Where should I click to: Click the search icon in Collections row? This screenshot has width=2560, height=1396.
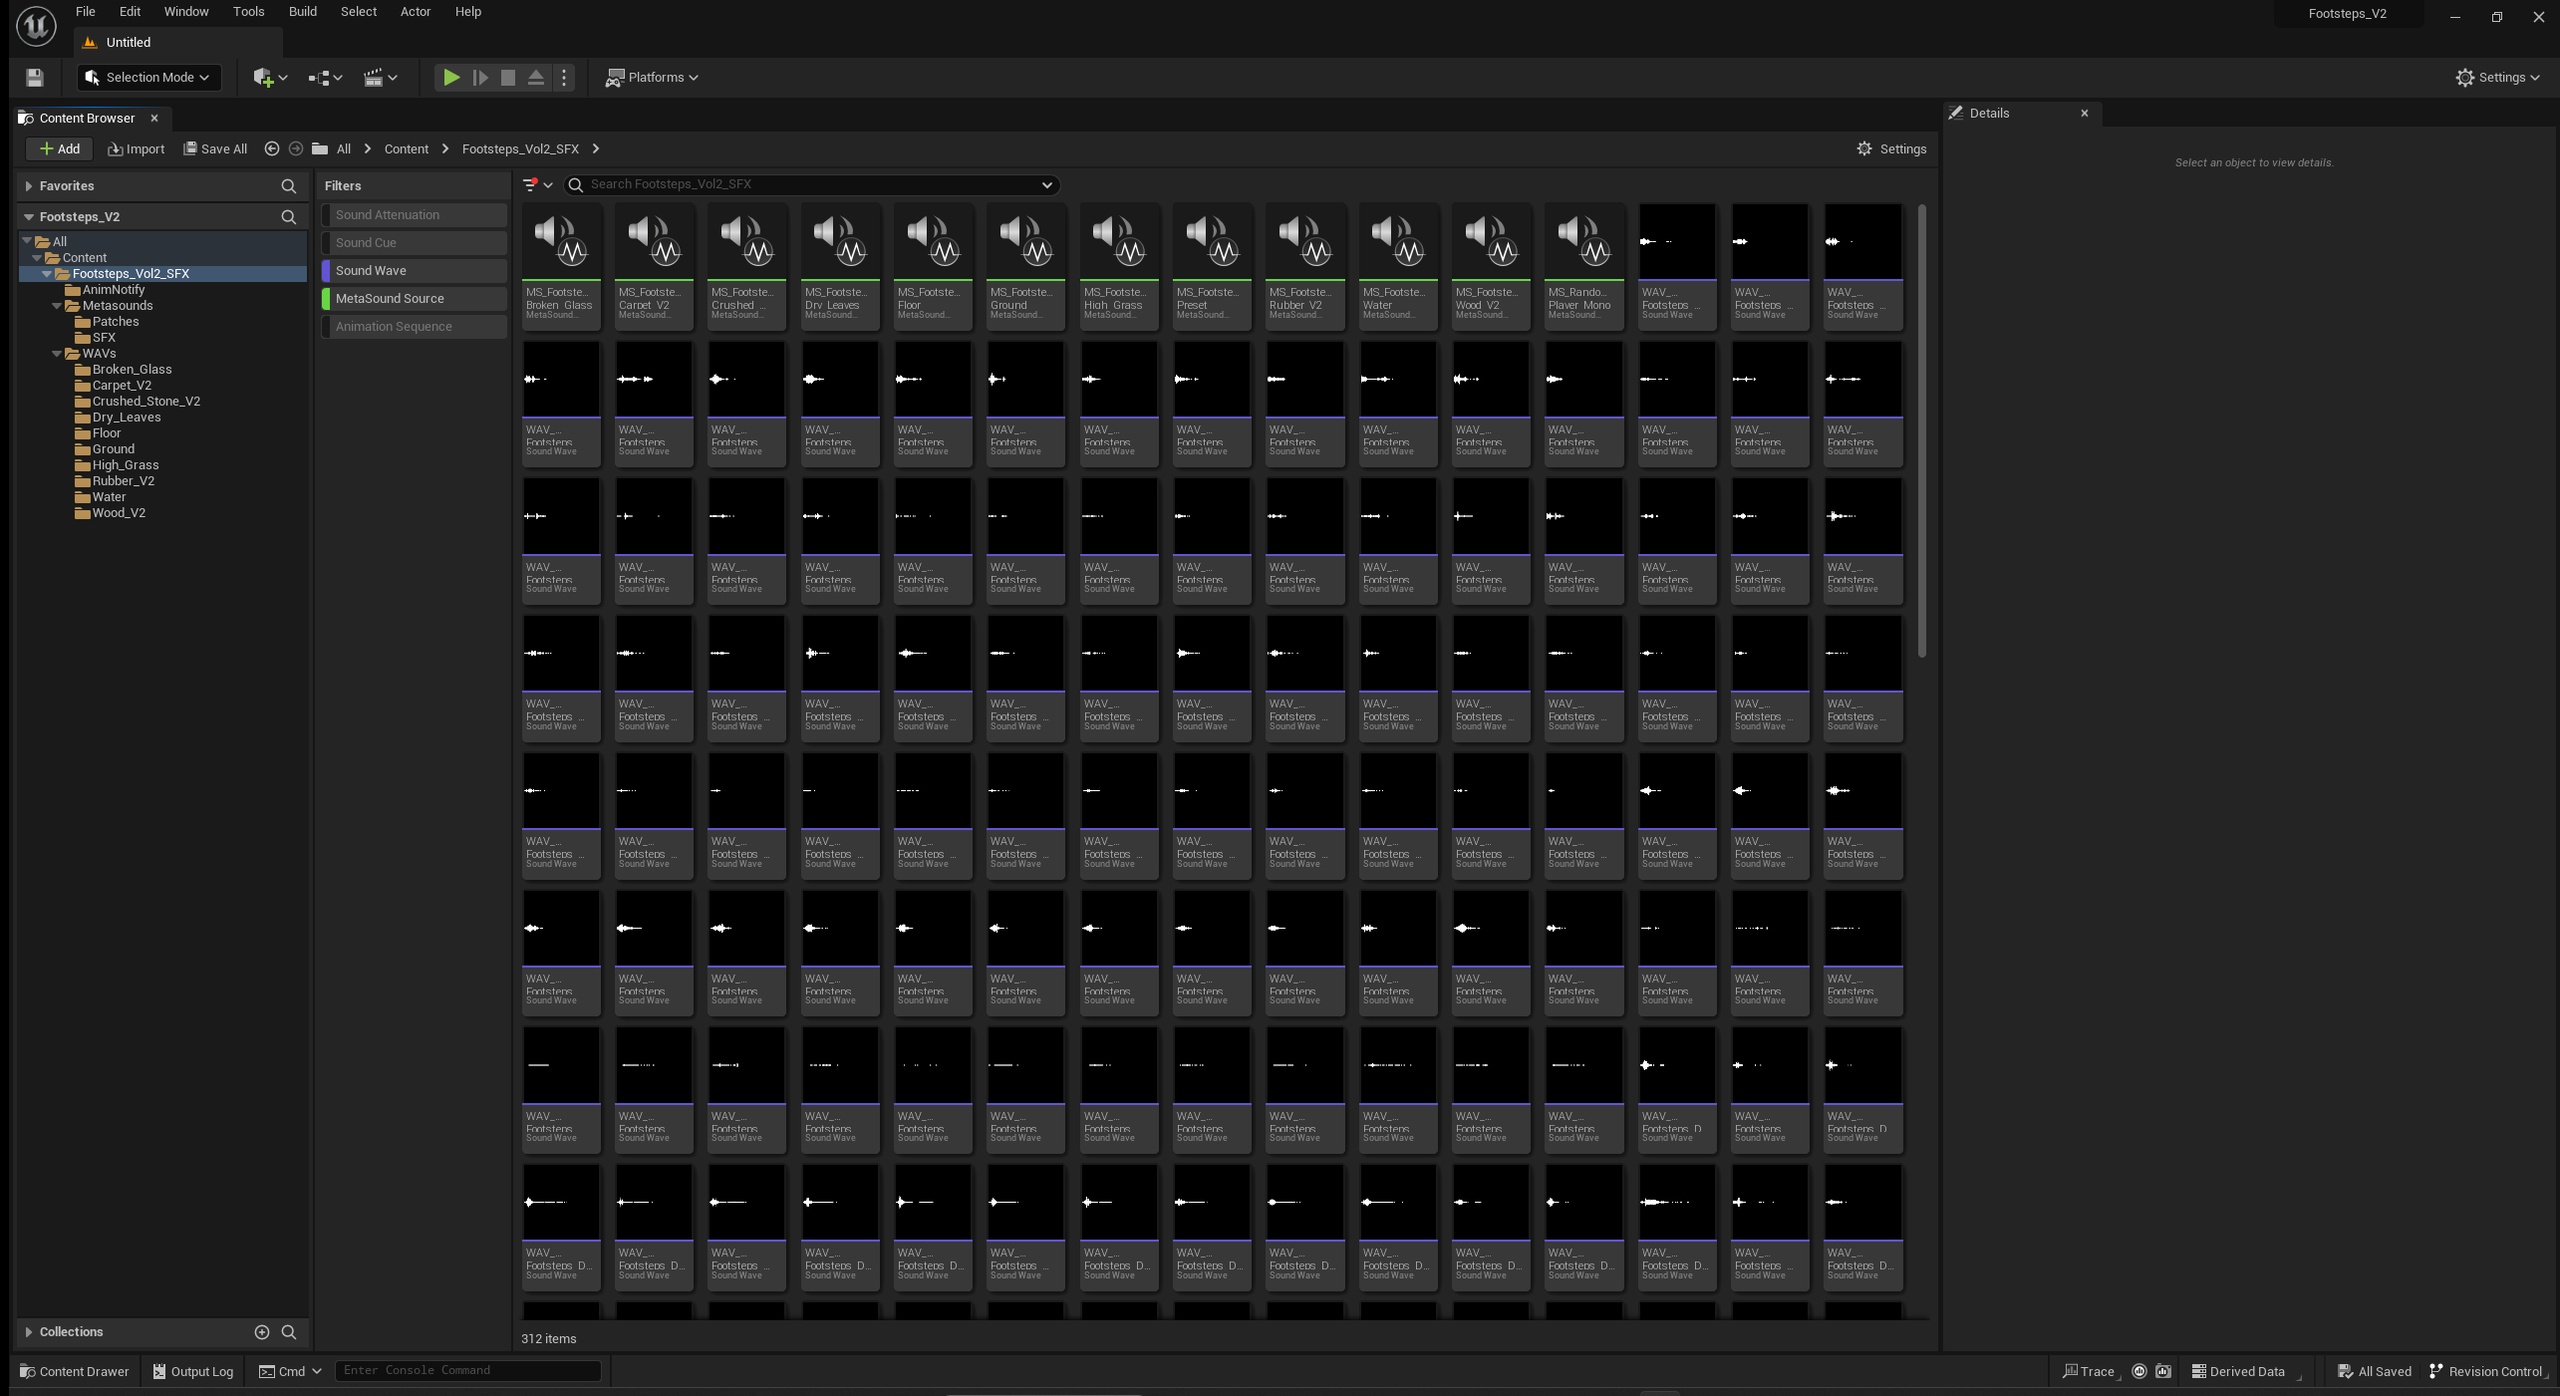pos(289,1332)
